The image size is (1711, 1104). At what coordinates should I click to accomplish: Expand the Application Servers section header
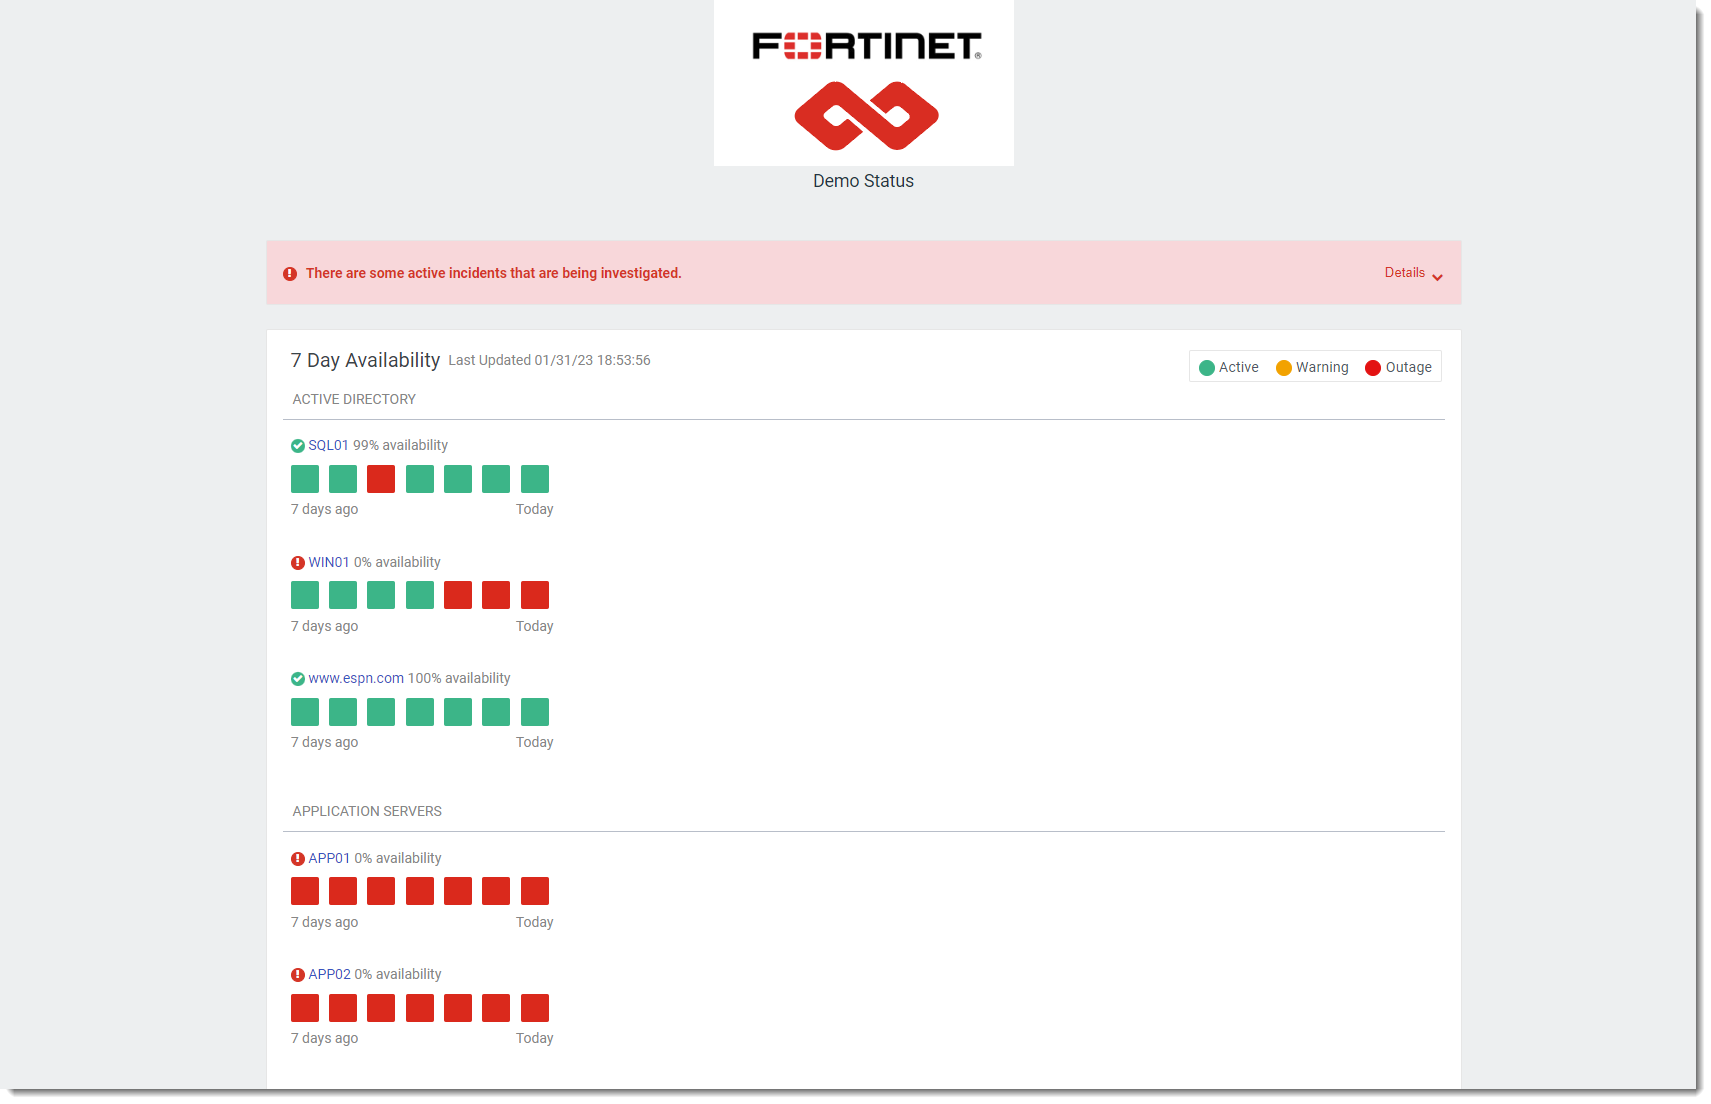(x=366, y=811)
